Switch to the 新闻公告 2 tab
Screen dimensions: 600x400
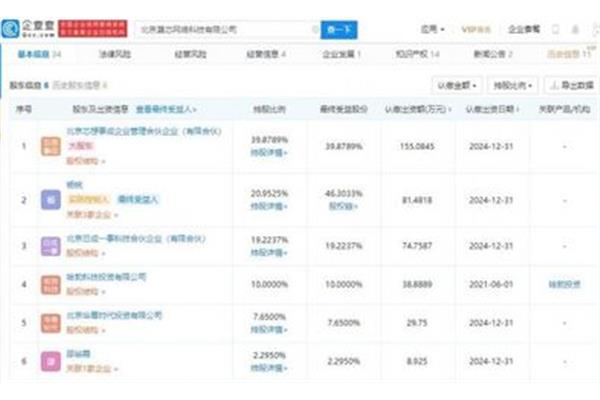click(x=493, y=54)
